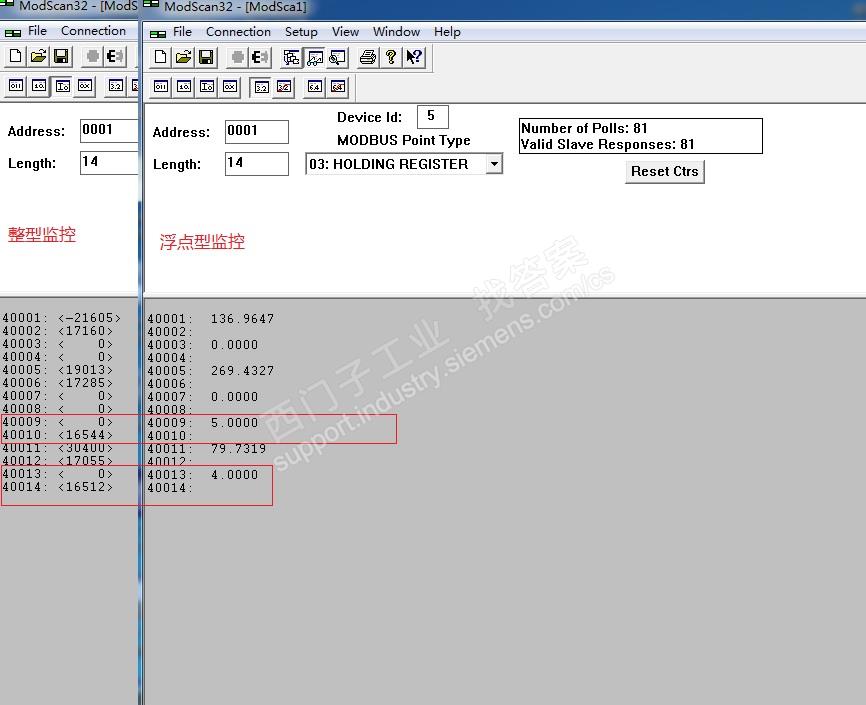Image resolution: width=866 pixels, height=705 pixels.
Task: Click the Reset Ctrs button
Action: pyautogui.click(x=664, y=172)
